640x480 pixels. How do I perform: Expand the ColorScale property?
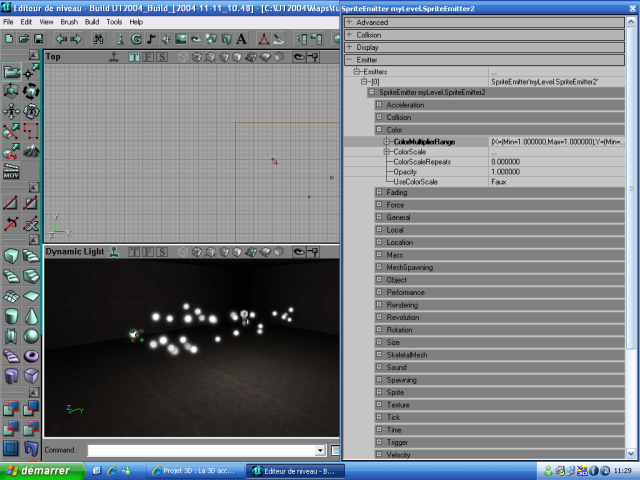click(386, 152)
